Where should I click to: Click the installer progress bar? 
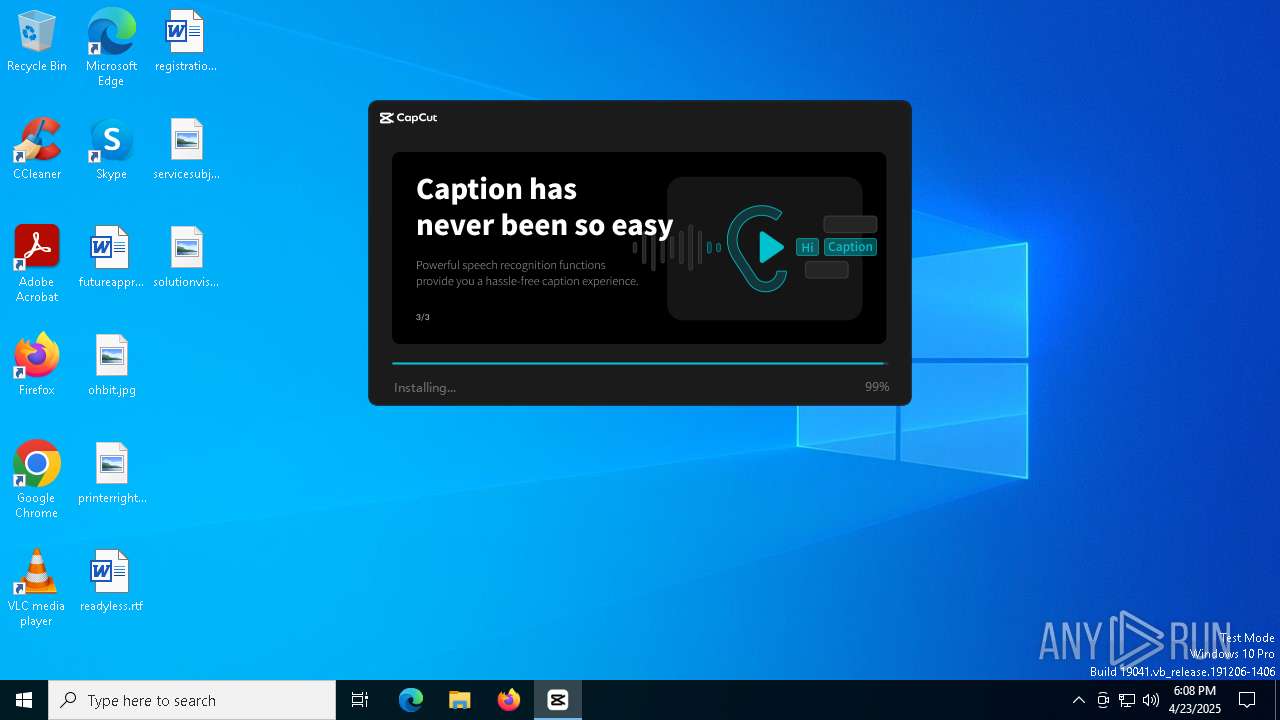(x=639, y=363)
